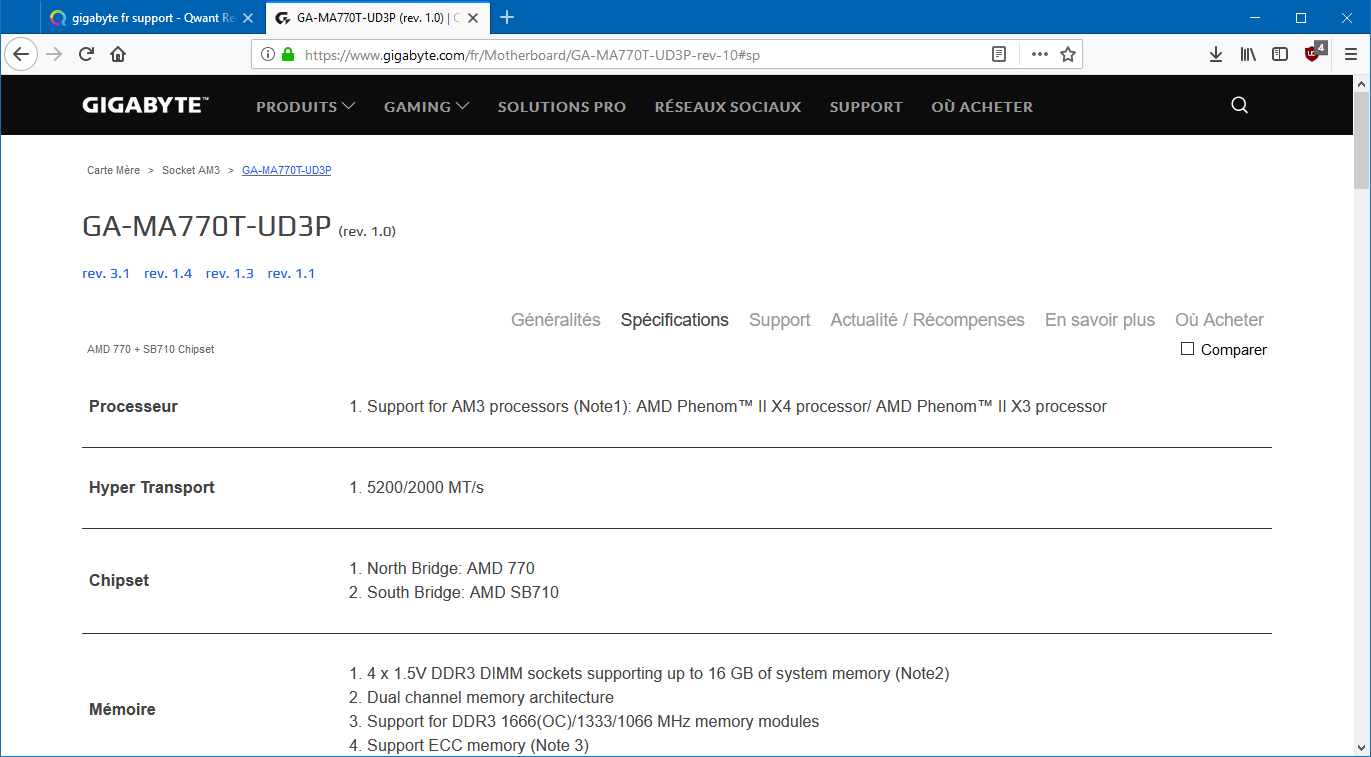Switch to the En savoir plus tab
The width and height of the screenshot is (1371, 757).
(1100, 320)
